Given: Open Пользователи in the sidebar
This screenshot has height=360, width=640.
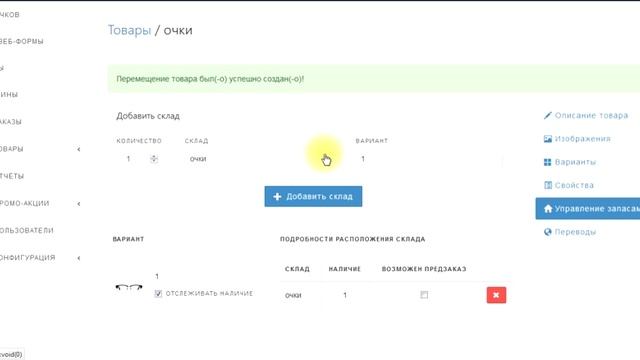Looking at the screenshot, I should click(x=27, y=231).
